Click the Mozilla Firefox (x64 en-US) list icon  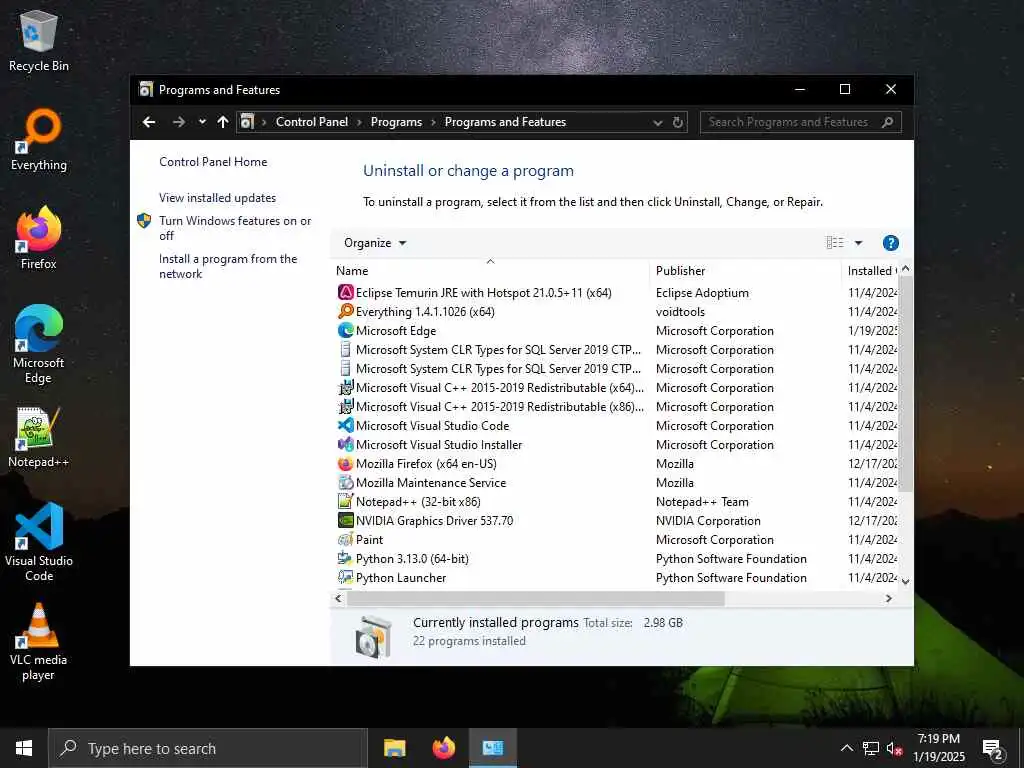[345, 463]
